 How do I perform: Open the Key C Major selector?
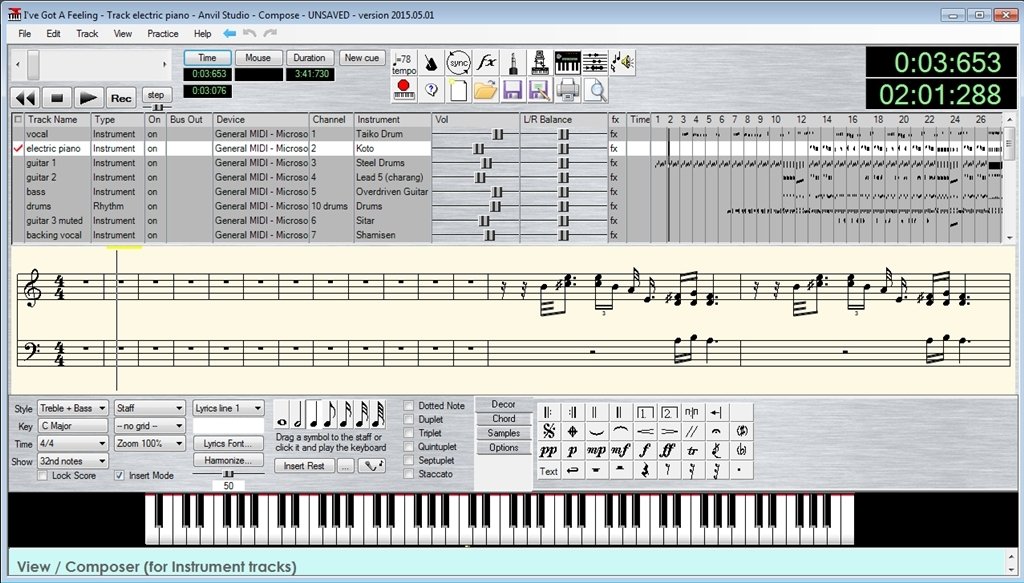tap(72, 426)
